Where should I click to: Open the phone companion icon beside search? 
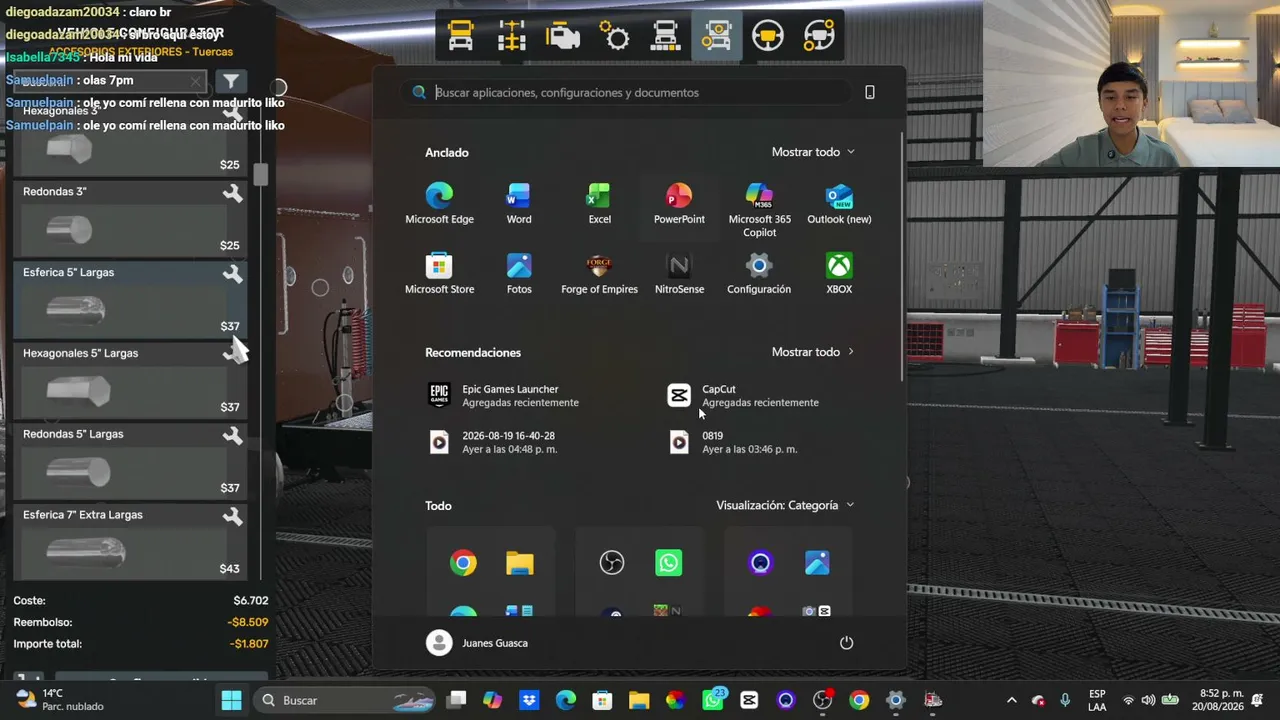[869, 92]
